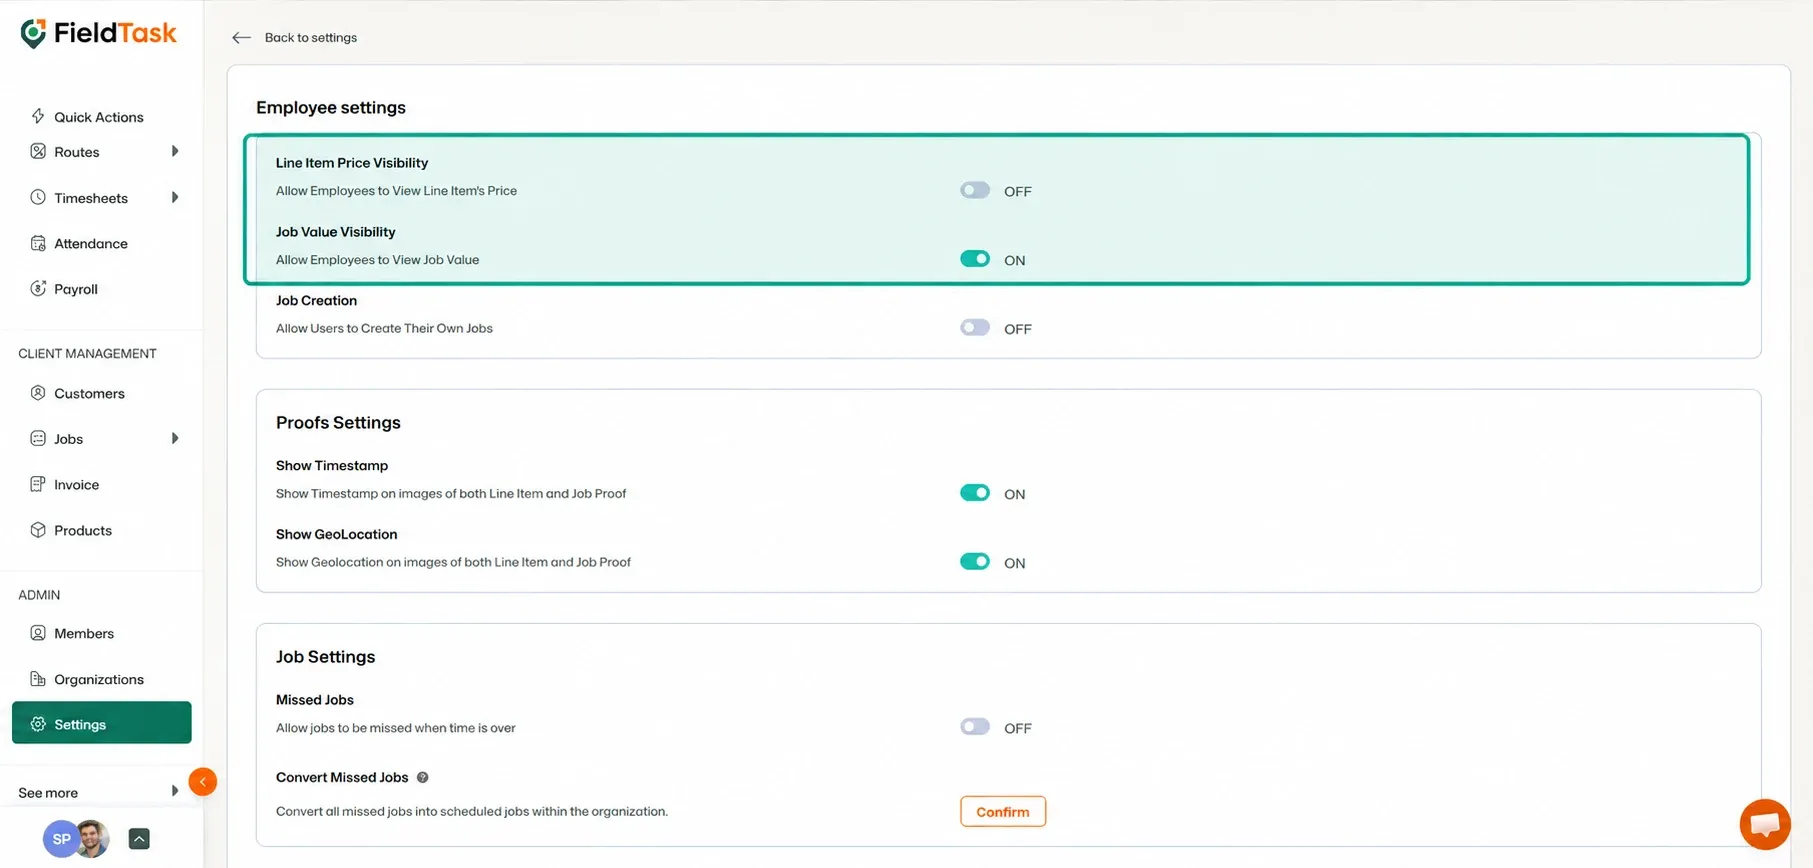Click the Payroll icon in sidebar
This screenshot has height=868, width=1813.
[x=38, y=288]
